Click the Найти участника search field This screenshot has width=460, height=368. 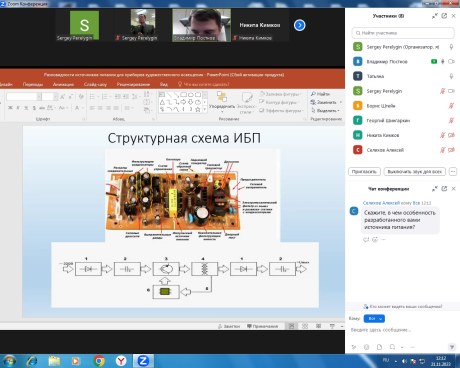[x=403, y=33]
